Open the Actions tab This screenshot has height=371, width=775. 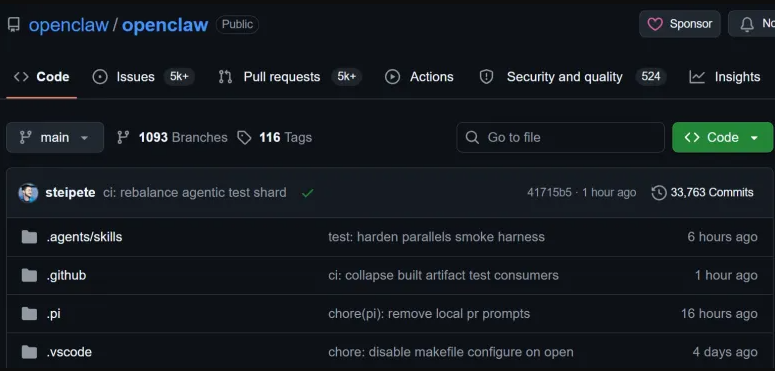(419, 77)
